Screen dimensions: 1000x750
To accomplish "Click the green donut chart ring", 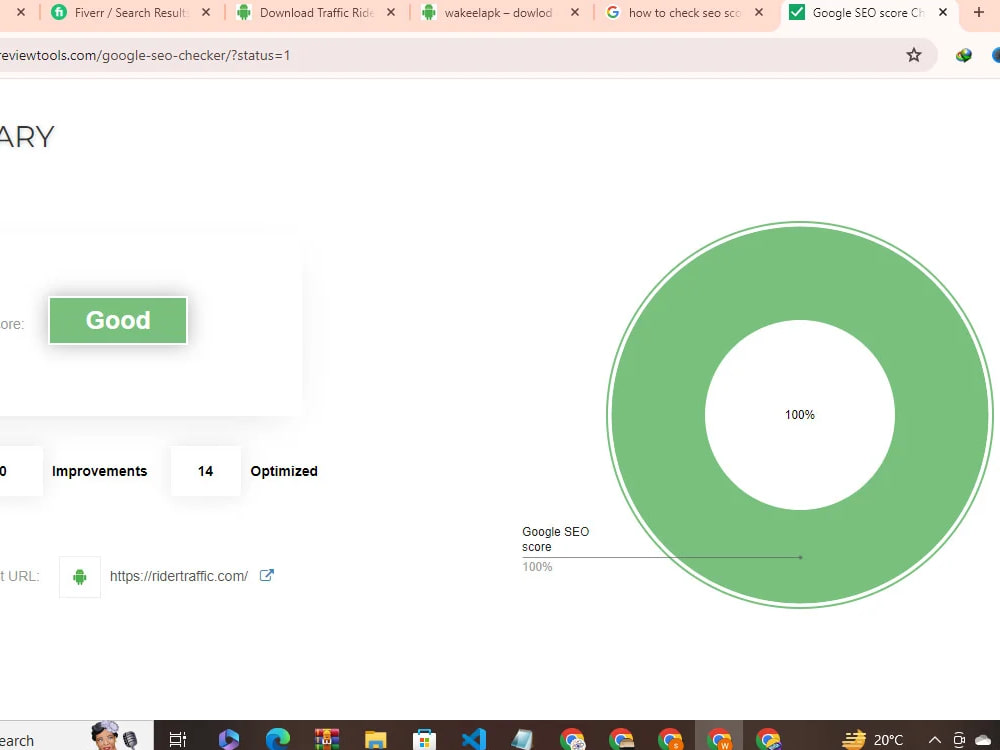I will [800, 272].
